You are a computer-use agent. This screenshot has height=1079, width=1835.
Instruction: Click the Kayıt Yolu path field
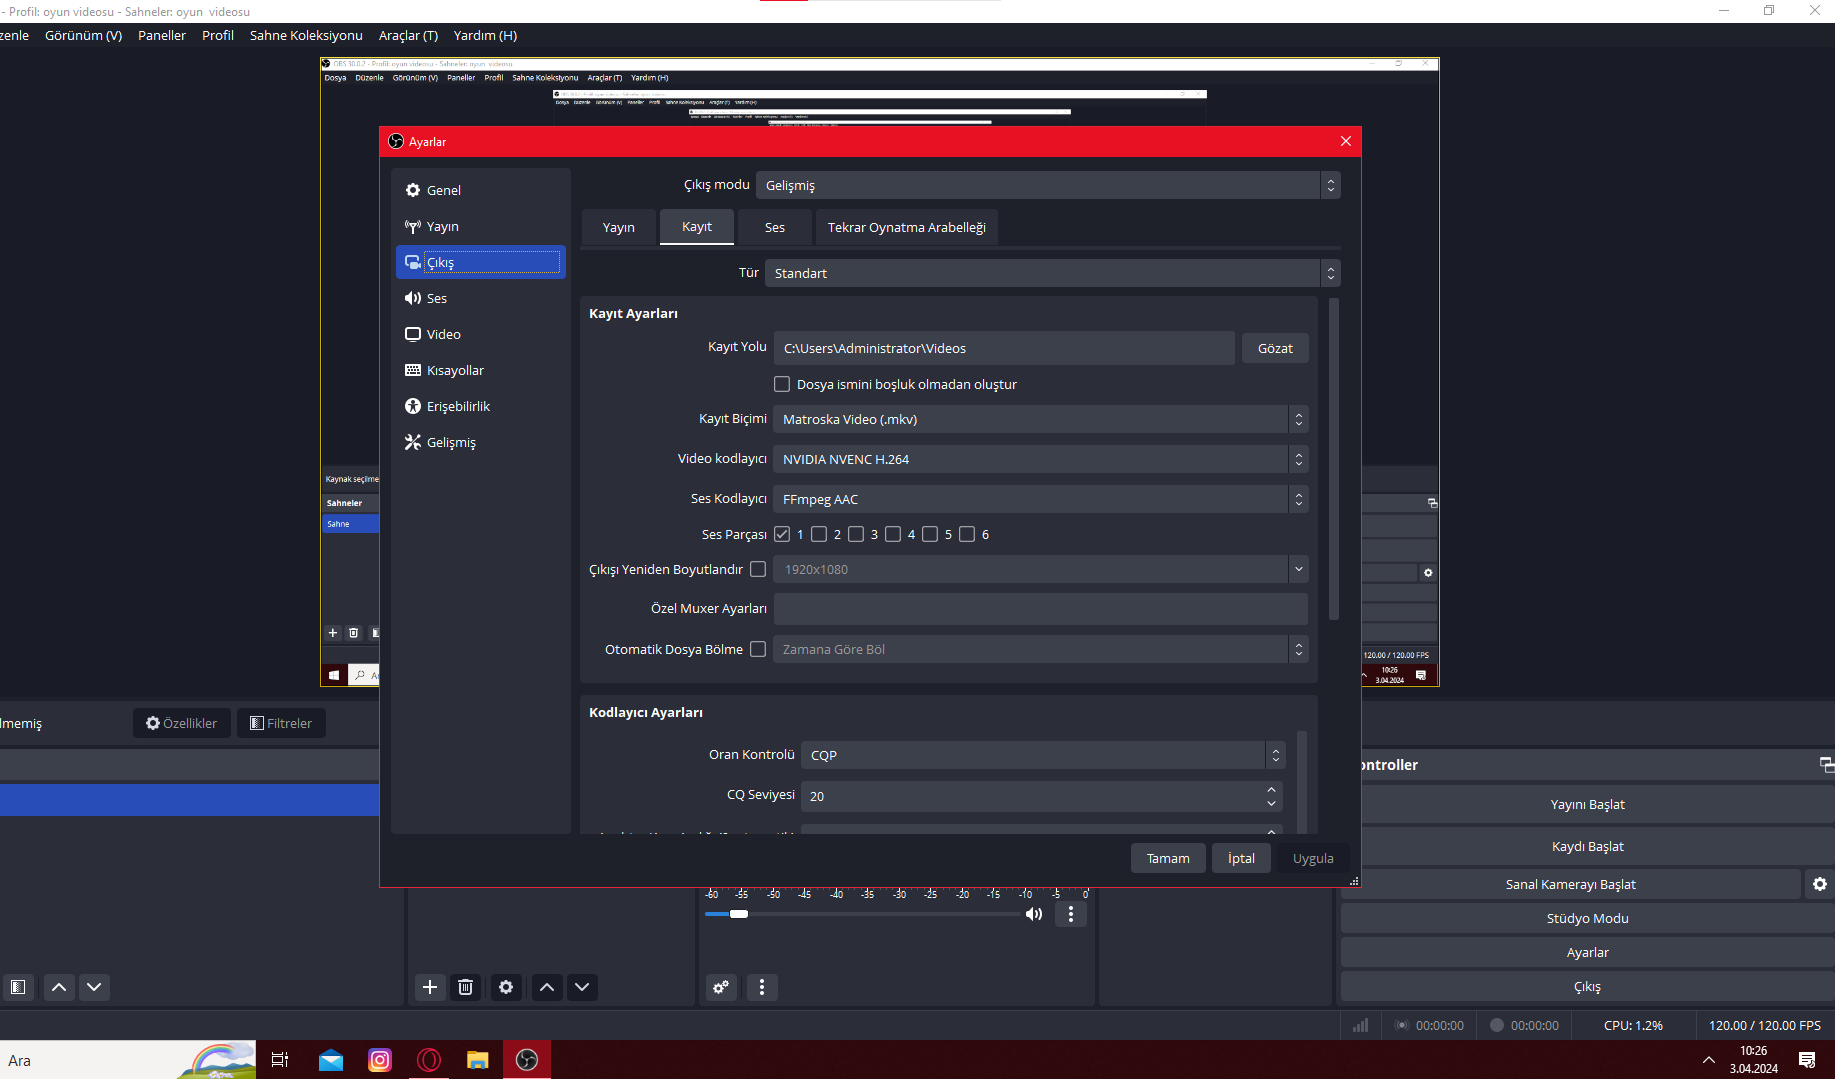click(1004, 348)
